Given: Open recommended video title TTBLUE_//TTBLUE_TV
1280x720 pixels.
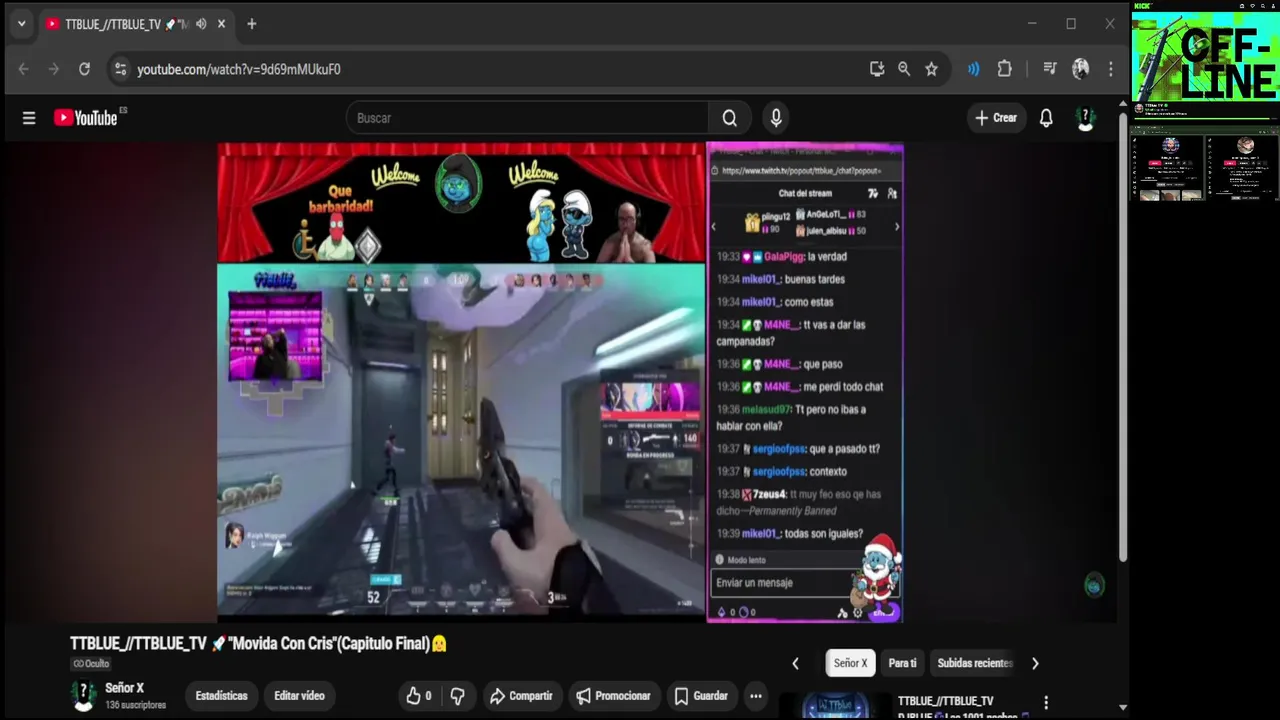Looking at the screenshot, I should (x=946, y=701).
